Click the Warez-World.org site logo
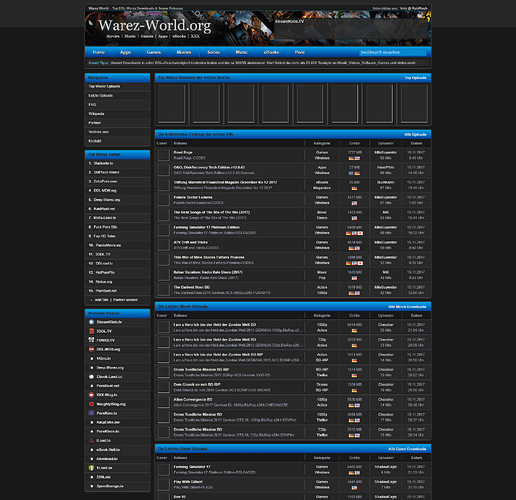Image resolution: width=516 pixels, height=500 pixels. [x=155, y=26]
